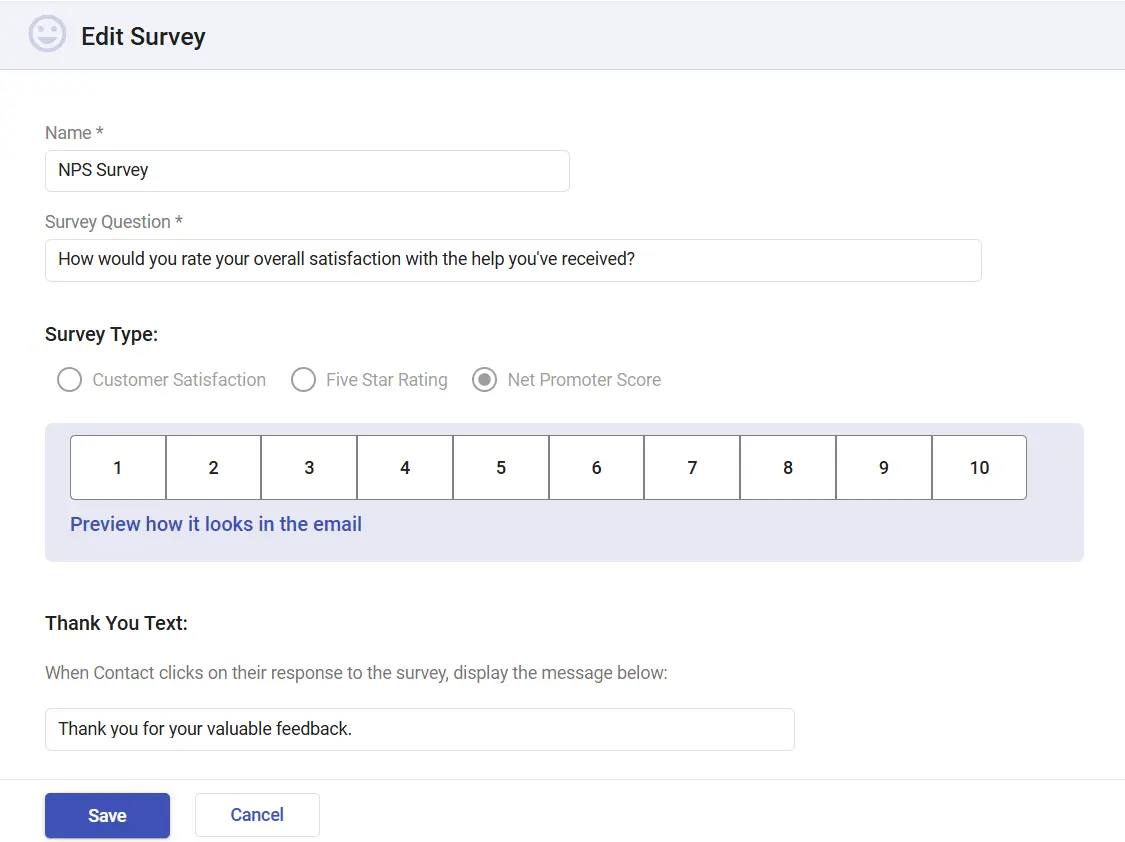Focus the Survey Question text field
Screen dimensions: 1125x842
click(513, 260)
